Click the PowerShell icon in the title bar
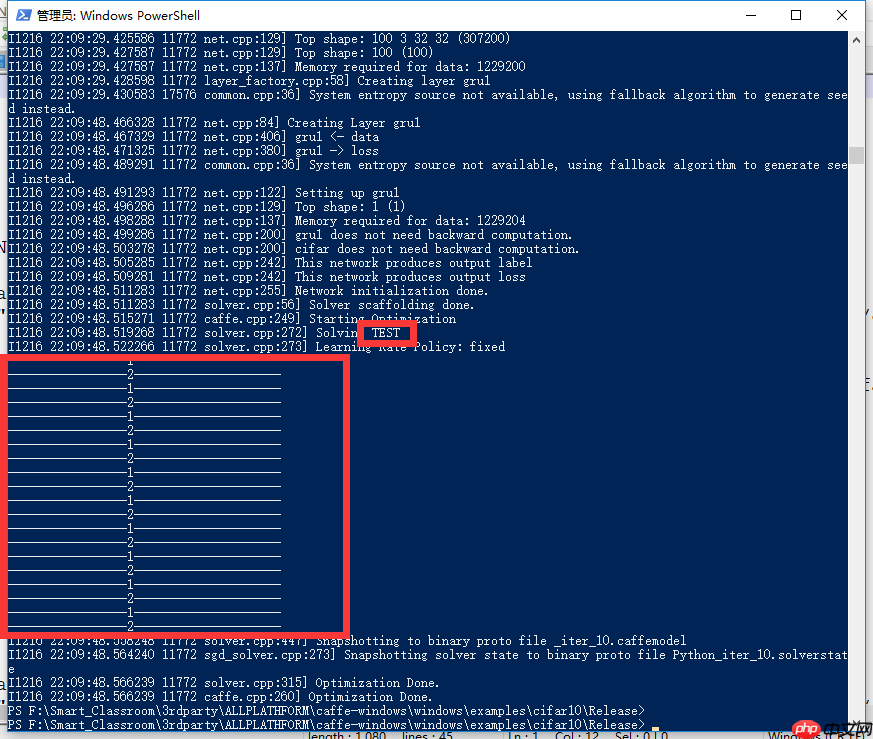Screen dimensions: 873x739 [x=23, y=15]
